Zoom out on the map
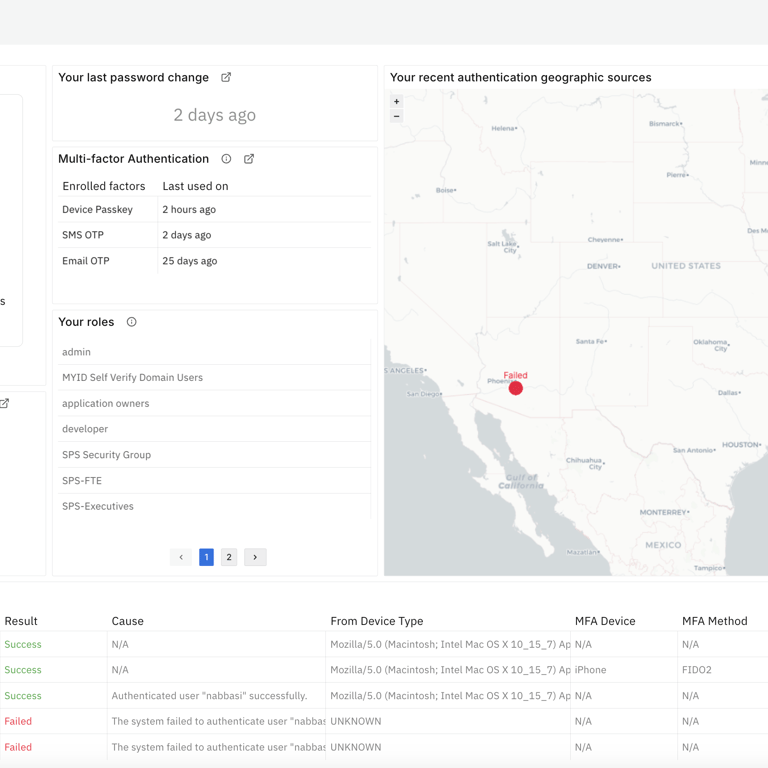 point(397,116)
